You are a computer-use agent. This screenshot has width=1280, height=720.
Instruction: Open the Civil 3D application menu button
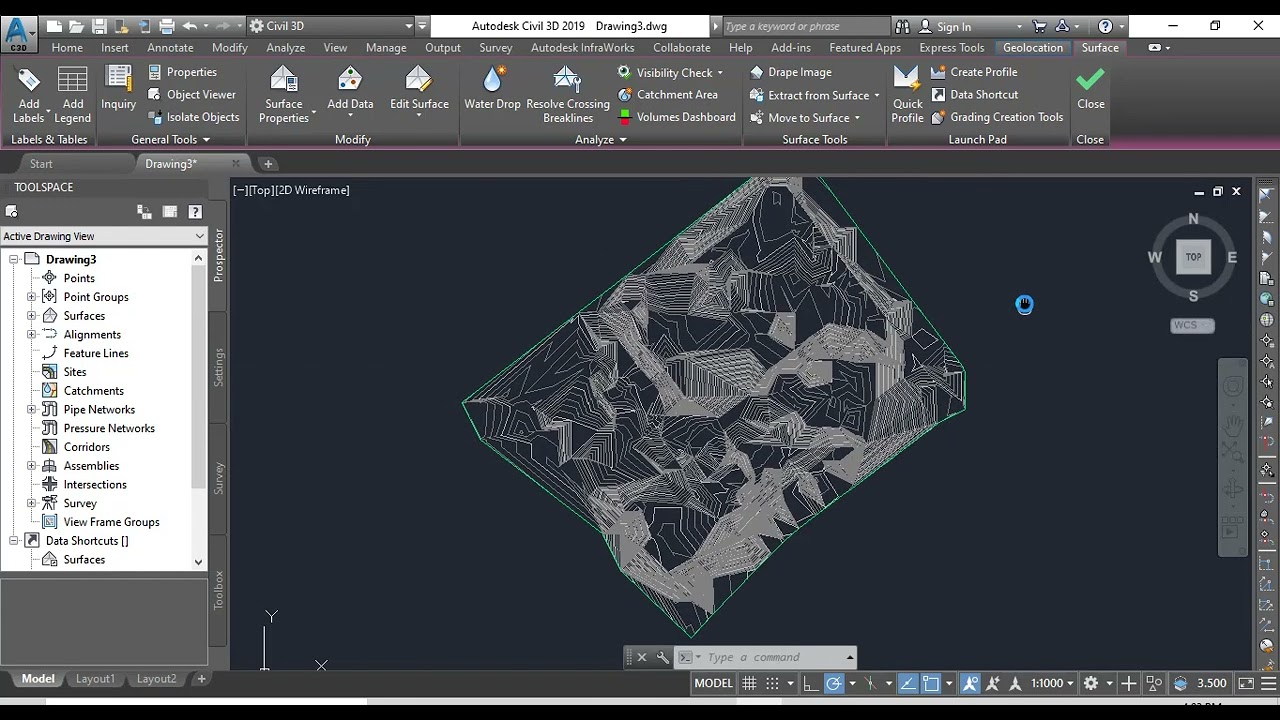[17, 33]
